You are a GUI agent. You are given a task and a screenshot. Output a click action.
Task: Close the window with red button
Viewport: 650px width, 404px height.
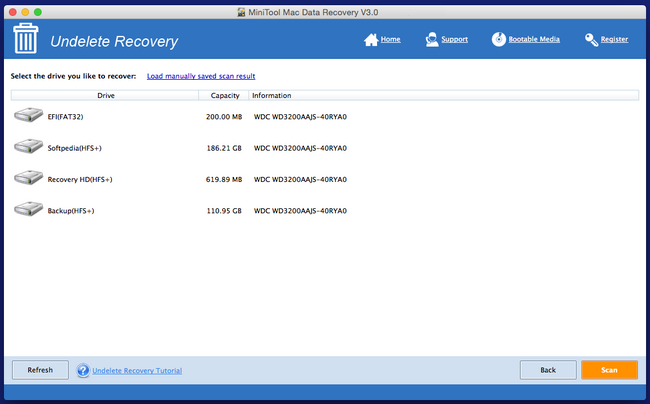click(12, 12)
